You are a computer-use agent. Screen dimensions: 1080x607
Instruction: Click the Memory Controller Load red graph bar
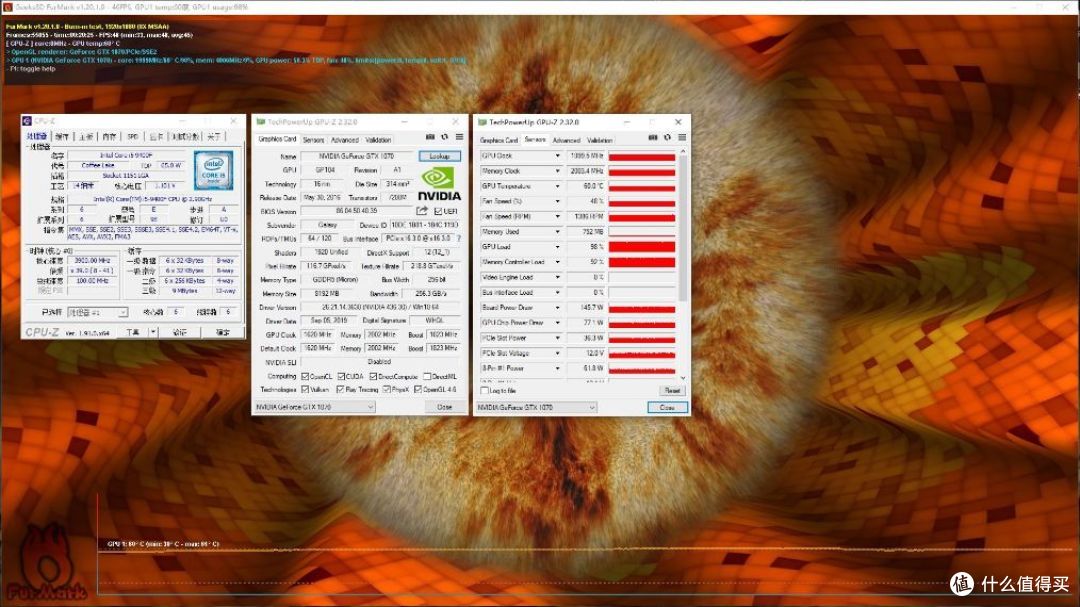point(642,262)
